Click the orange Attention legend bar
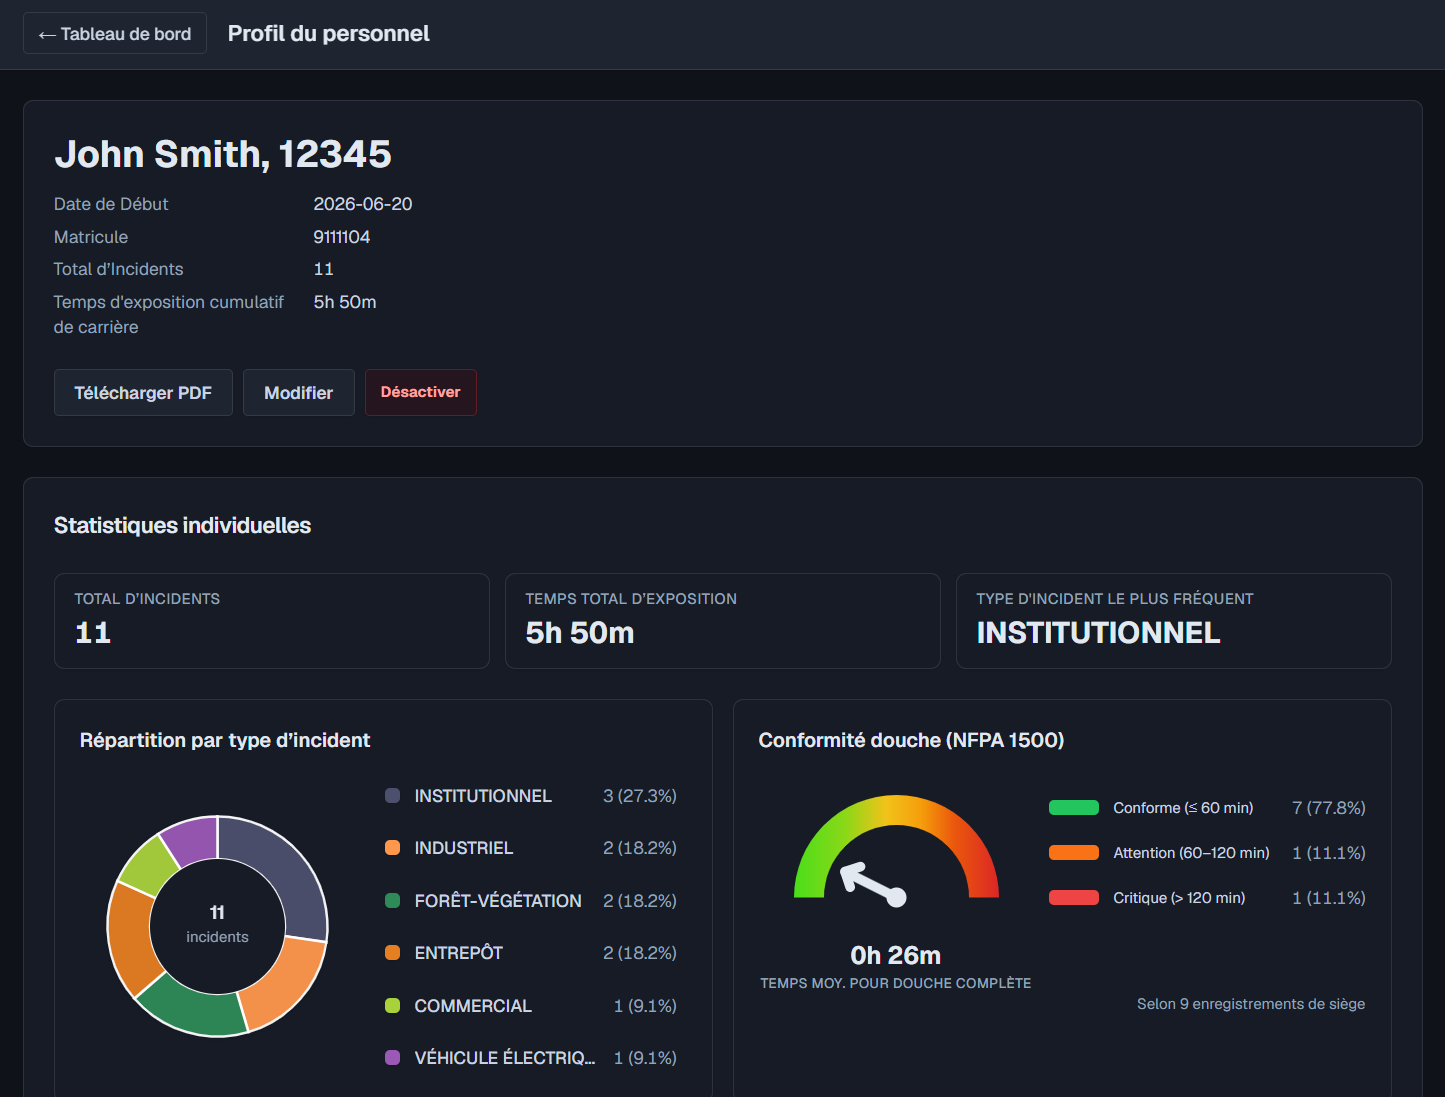The image size is (1445, 1097). [x=1074, y=853]
